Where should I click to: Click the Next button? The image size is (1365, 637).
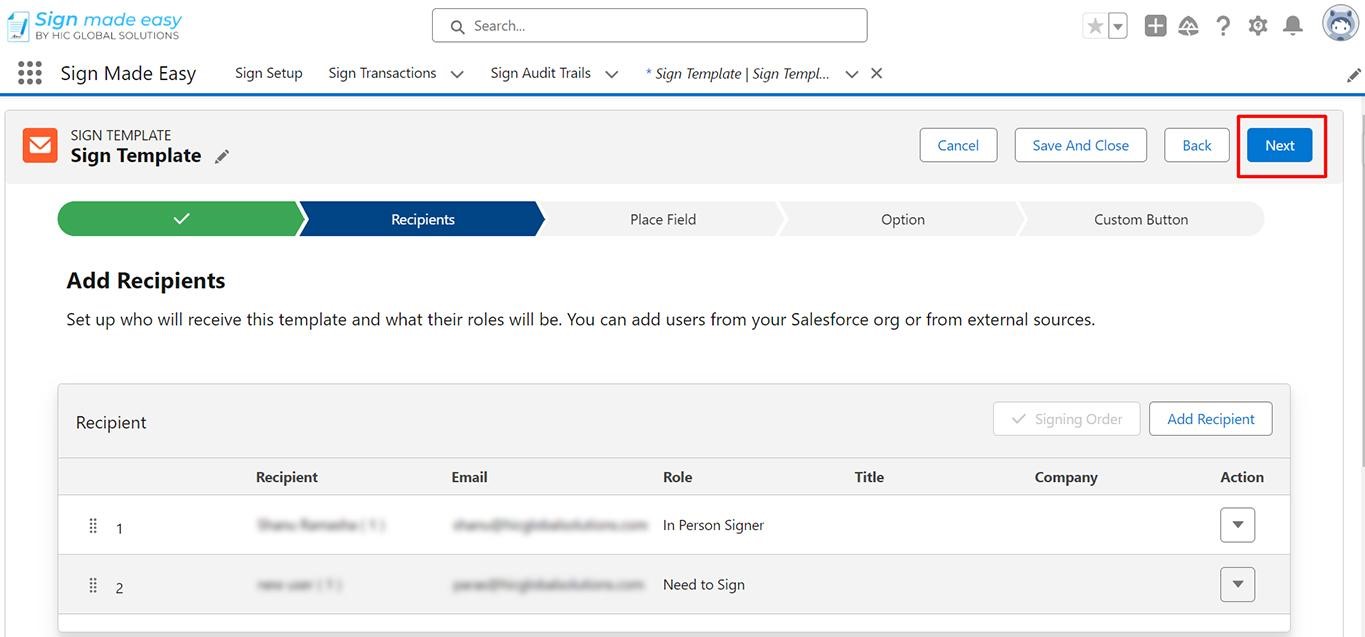(1279, 145)
